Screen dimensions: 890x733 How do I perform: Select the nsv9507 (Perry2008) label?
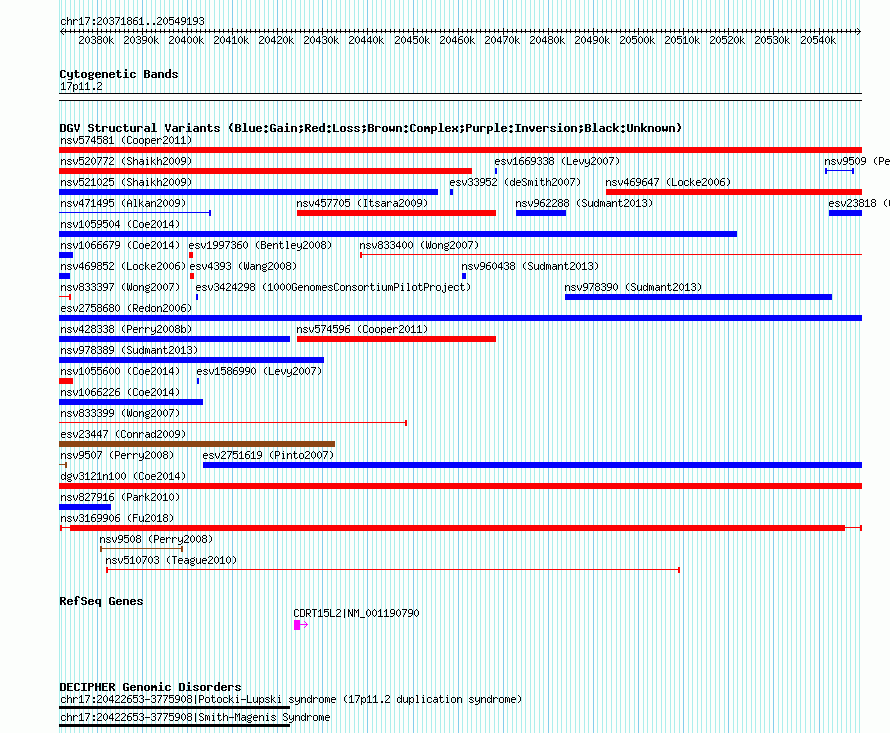tap(117, 455)
